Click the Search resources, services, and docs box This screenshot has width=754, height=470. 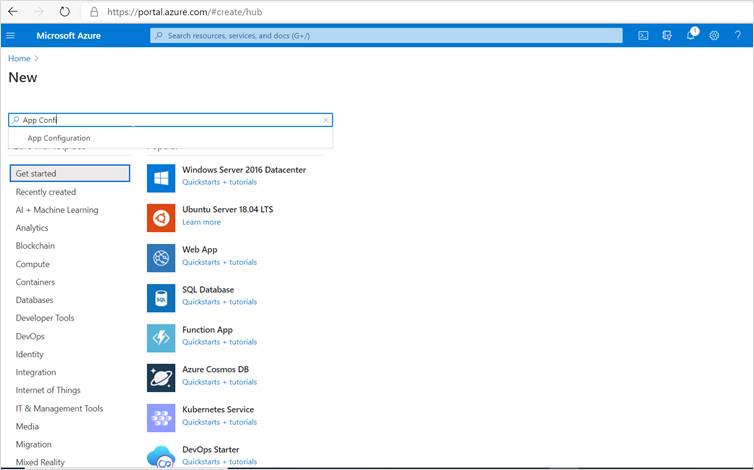point(386,36)
